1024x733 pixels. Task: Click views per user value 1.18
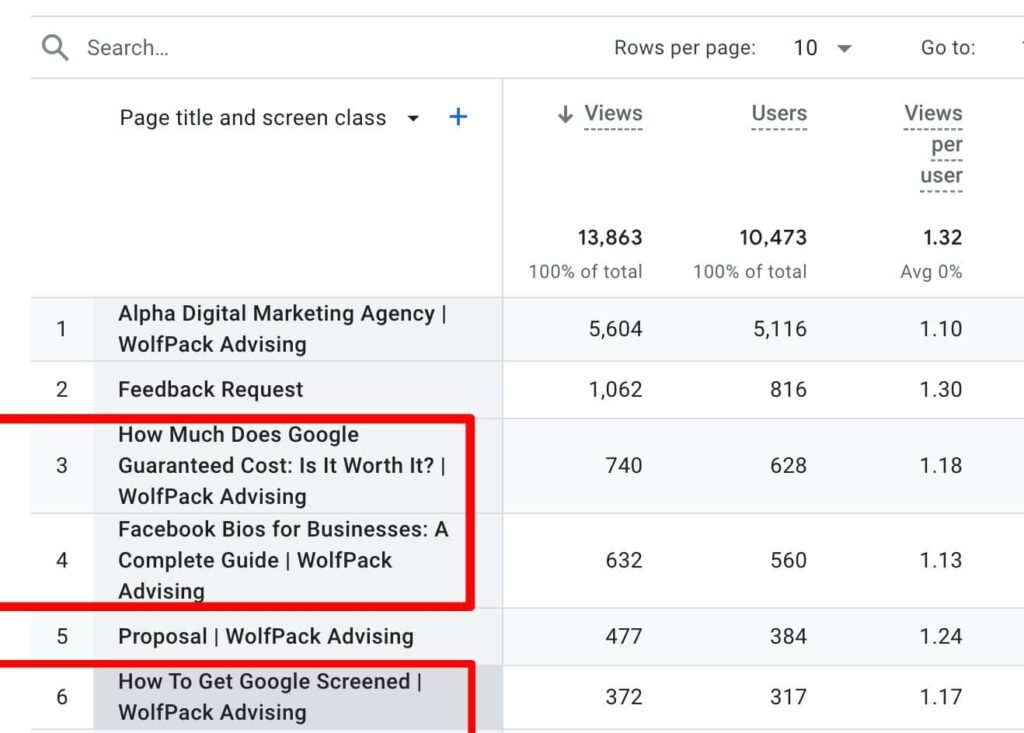[x=941, y=465]
